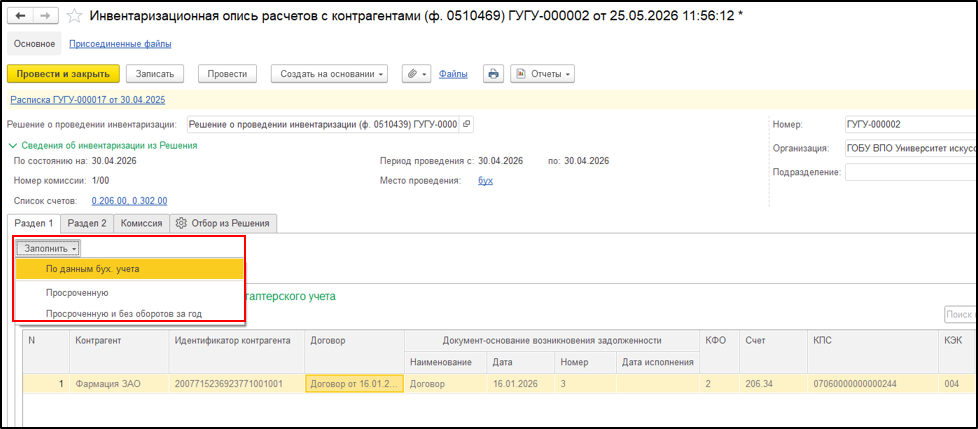The height and width of the screenshot is (429, 978).
Task: Open the paperclip attachments dropdown
Action: [416, 74]
